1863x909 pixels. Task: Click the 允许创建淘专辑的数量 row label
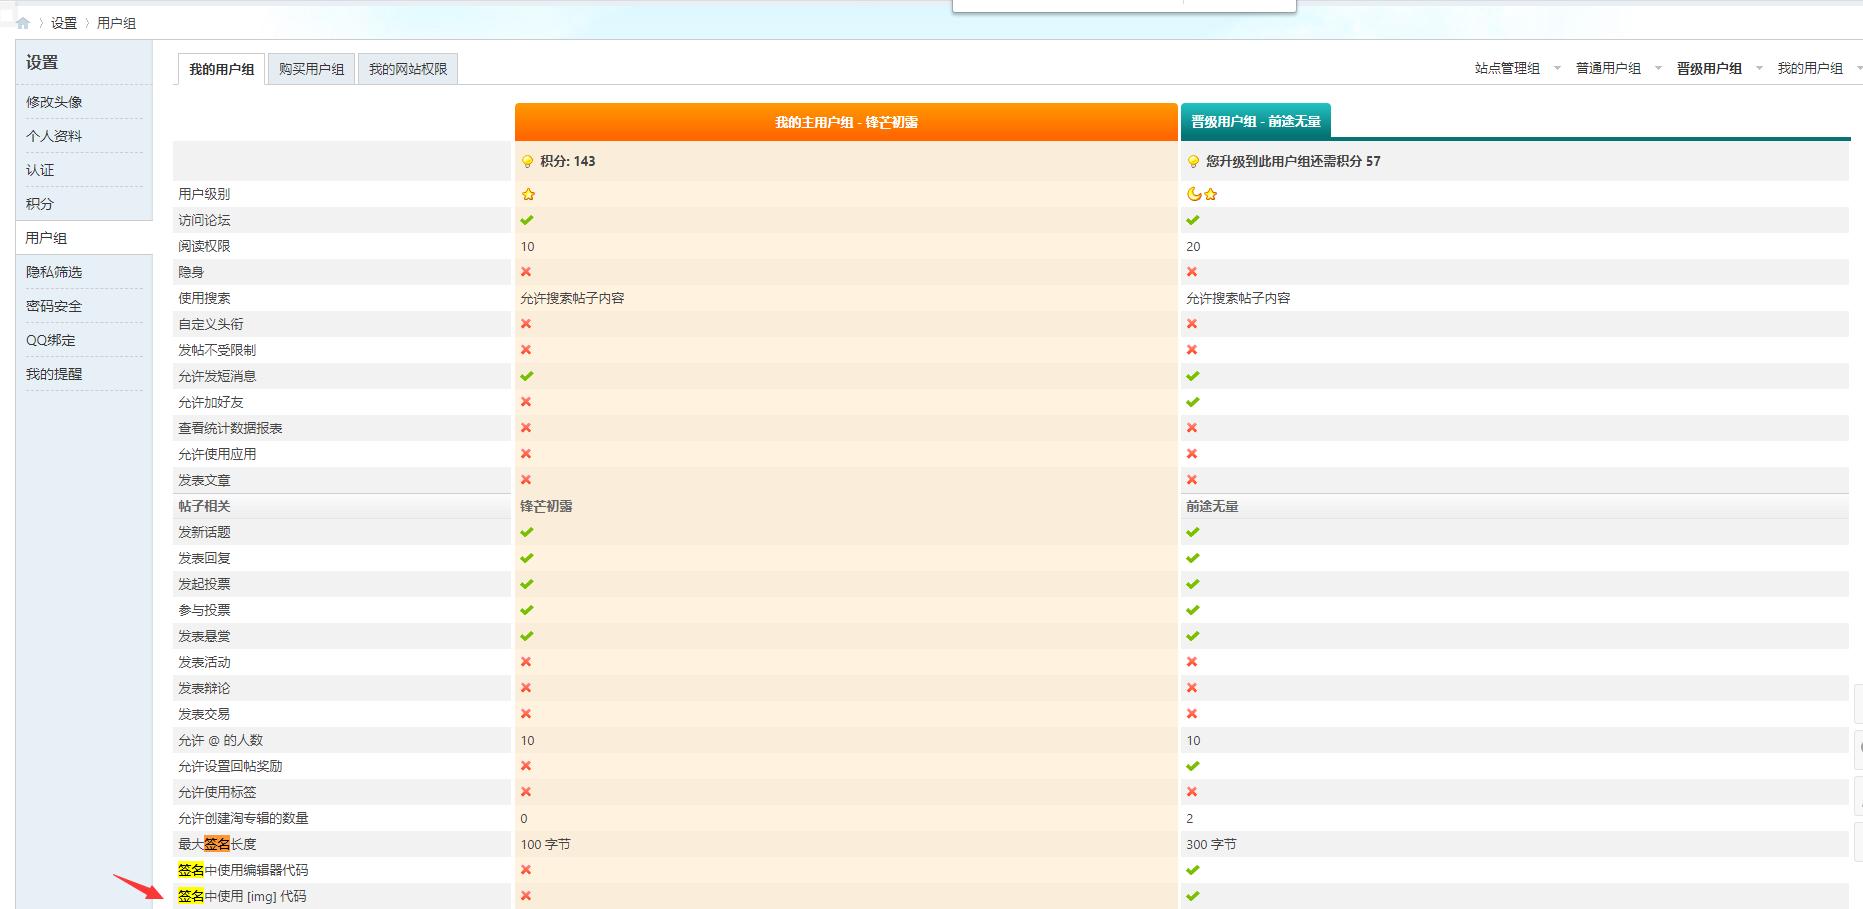pos(243,818)
